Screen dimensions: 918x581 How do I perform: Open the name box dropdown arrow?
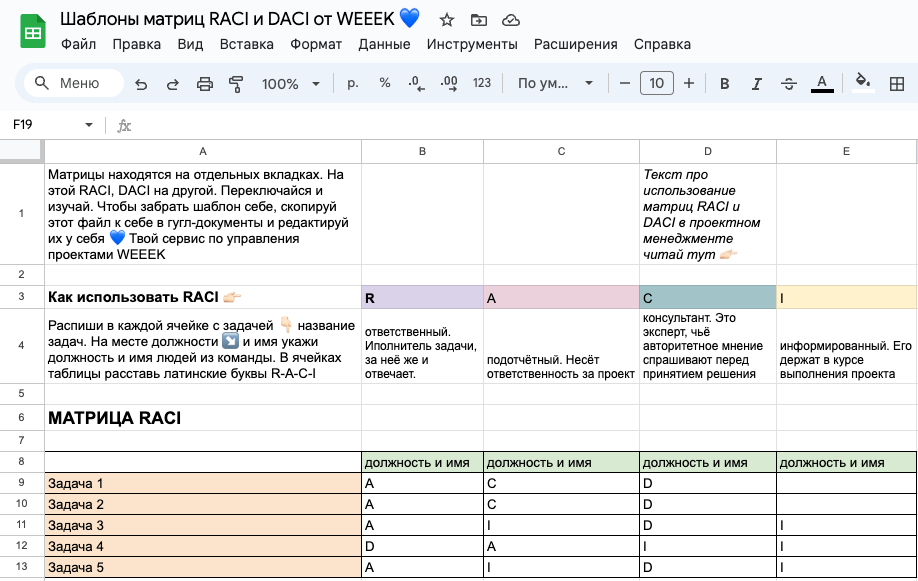pos(89,125)
